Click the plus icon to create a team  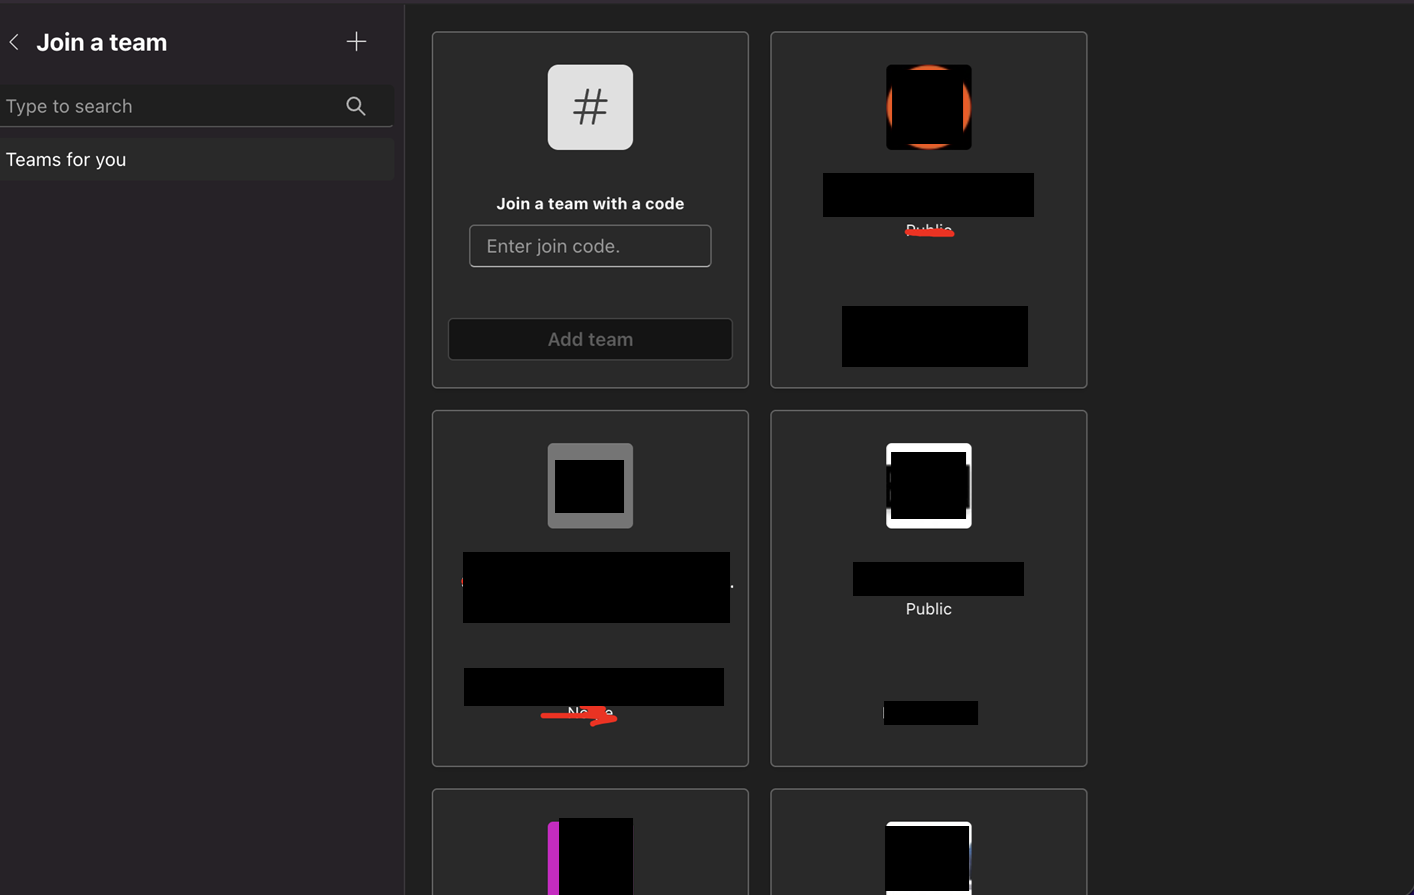tap(356, 41)
